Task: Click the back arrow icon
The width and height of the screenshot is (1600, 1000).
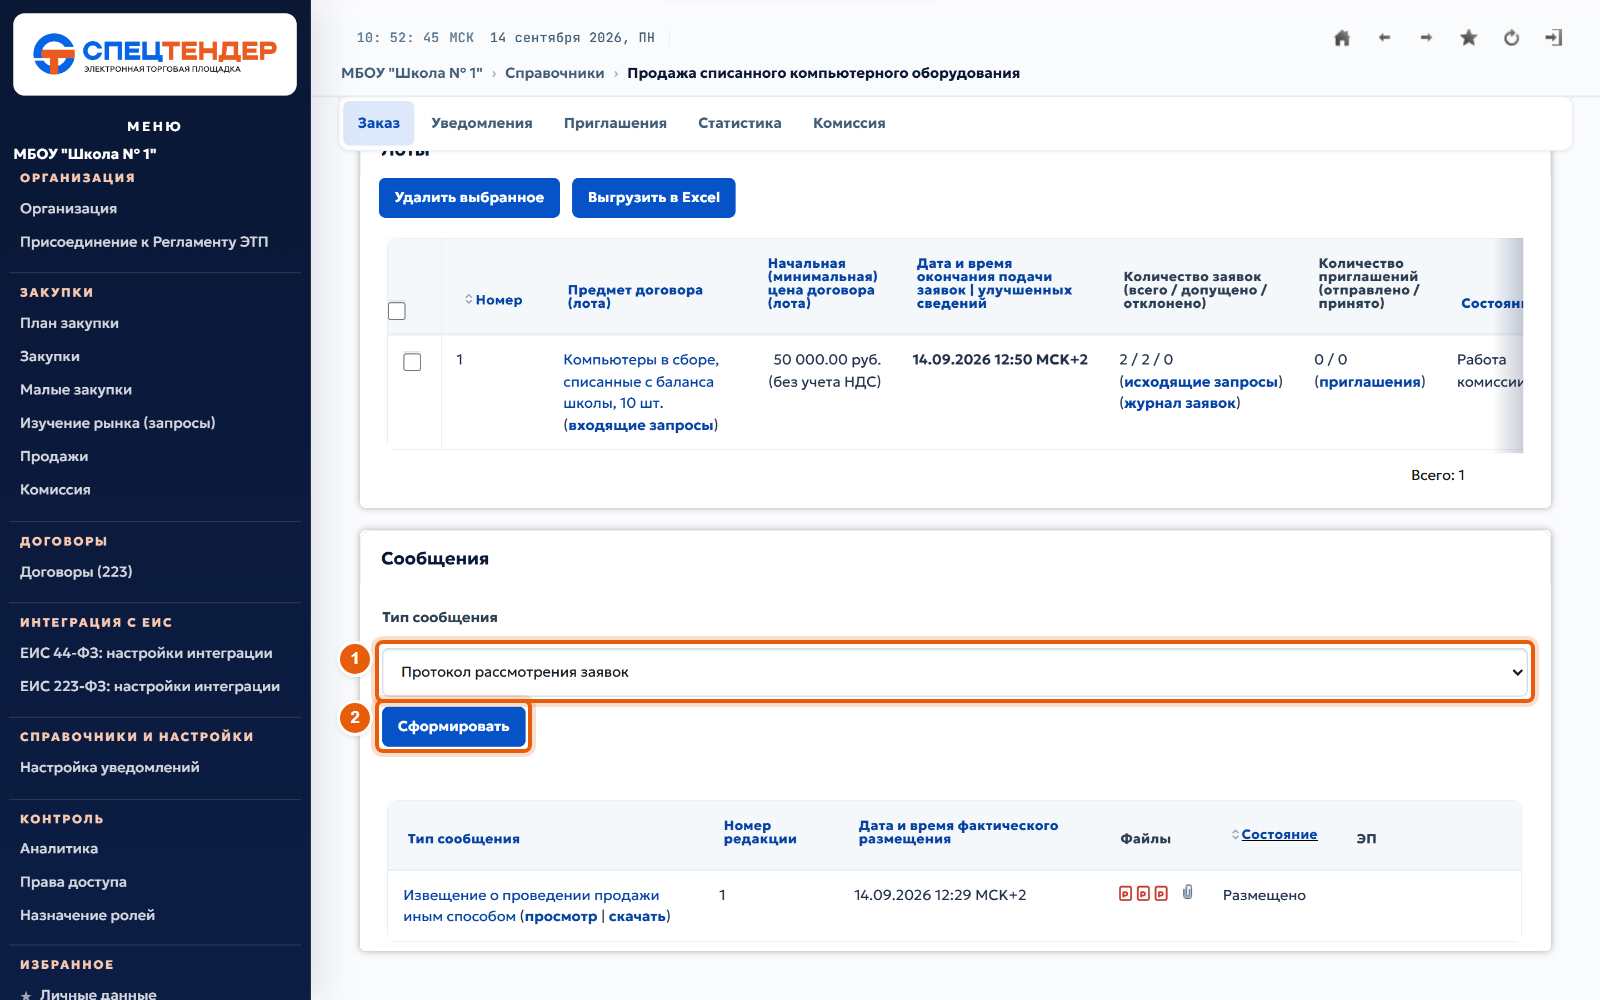Action: [x=1384, y=38]
